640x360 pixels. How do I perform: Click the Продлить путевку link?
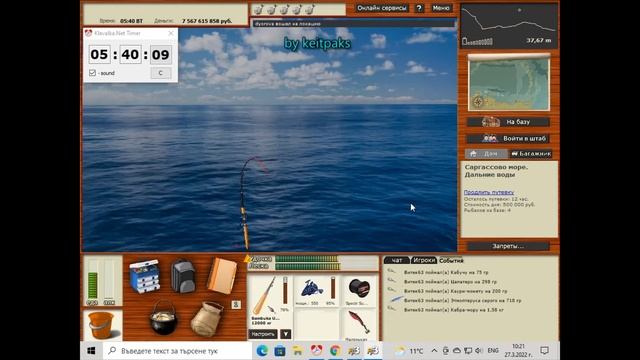tap(489, 192)
